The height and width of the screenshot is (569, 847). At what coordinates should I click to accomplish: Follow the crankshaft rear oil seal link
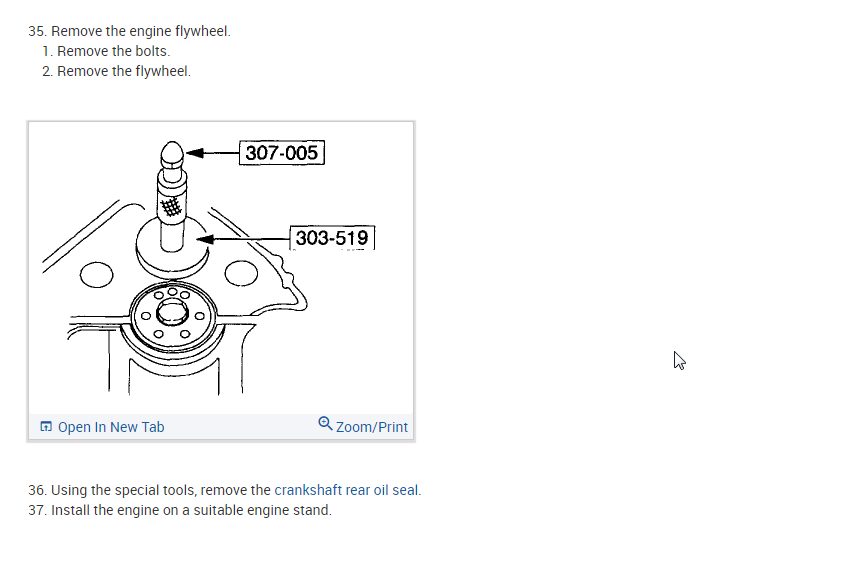pos(346,490)
